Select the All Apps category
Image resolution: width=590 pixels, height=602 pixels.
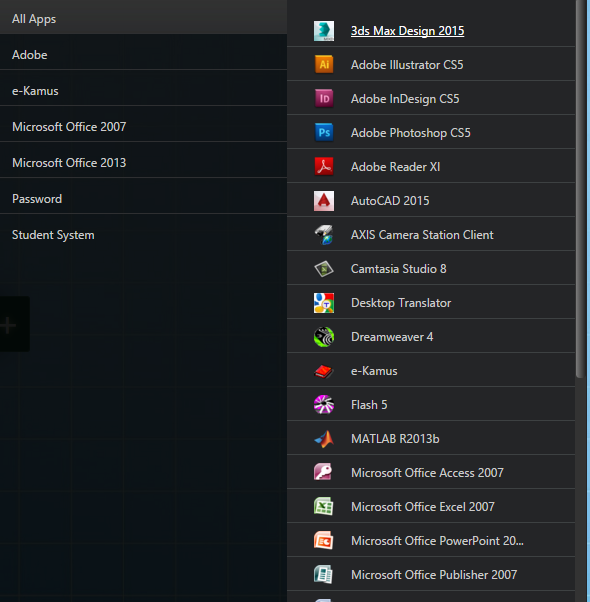143,17
